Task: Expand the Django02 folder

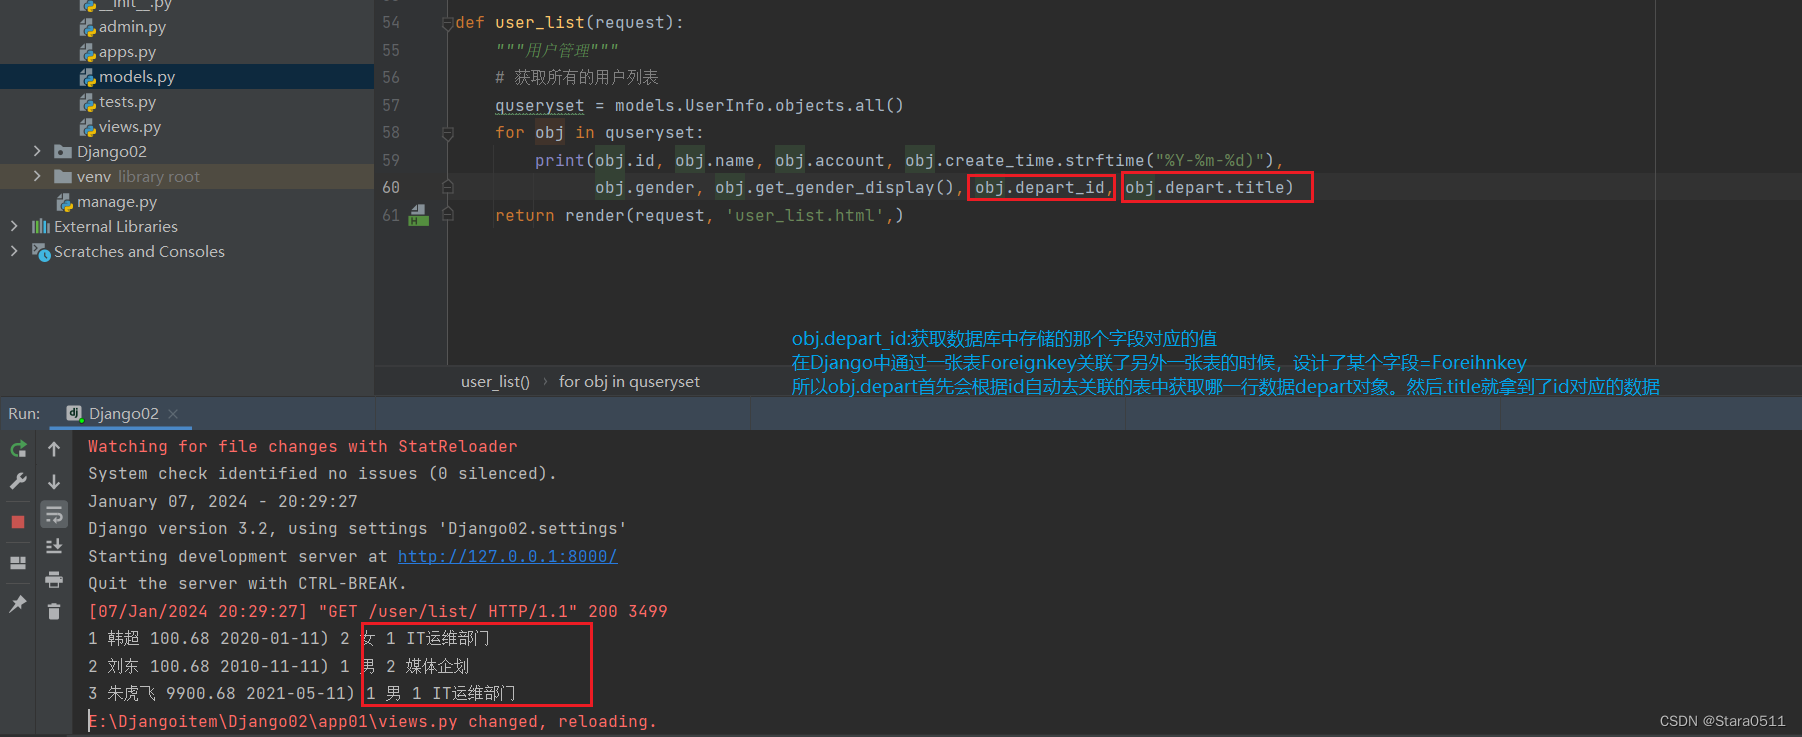Action: pyautogui.click(x=37, y=151)
